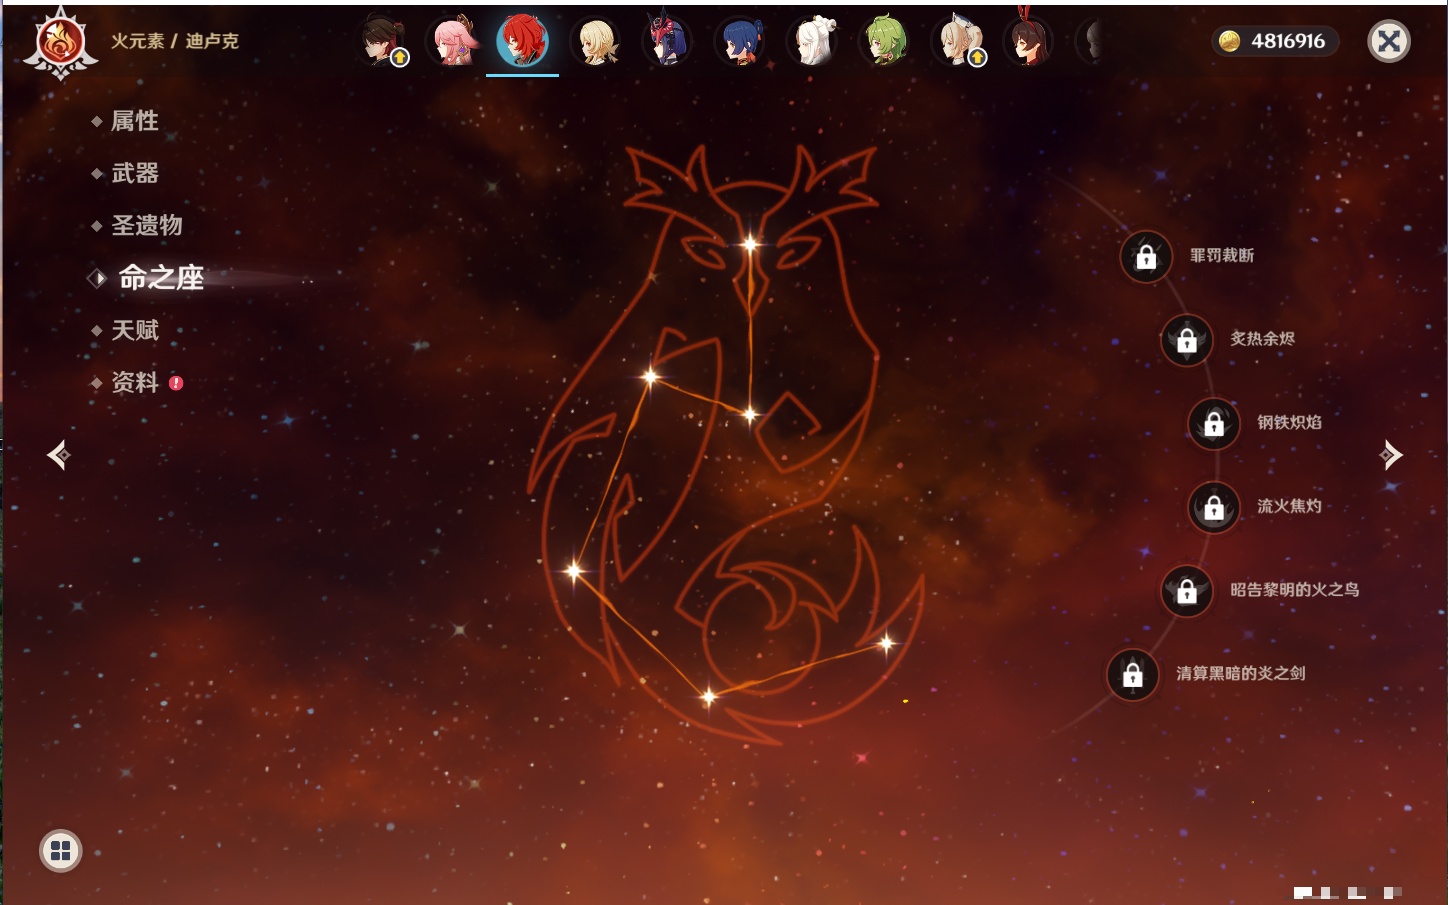Viewport: 1448px width, 905px height.
Task: Click the Pyro element emblem
Action: tap(60, 43)
